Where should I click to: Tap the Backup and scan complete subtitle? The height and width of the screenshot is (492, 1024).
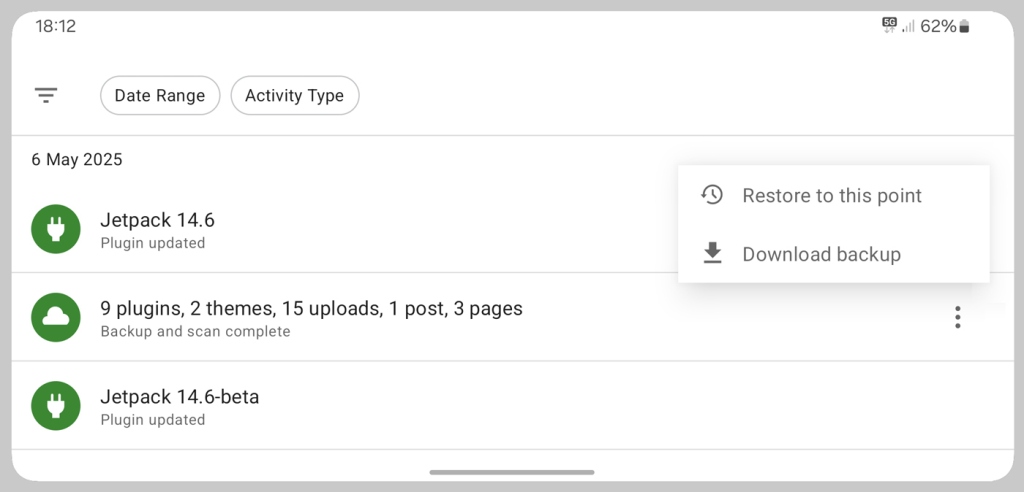[195, 331]
